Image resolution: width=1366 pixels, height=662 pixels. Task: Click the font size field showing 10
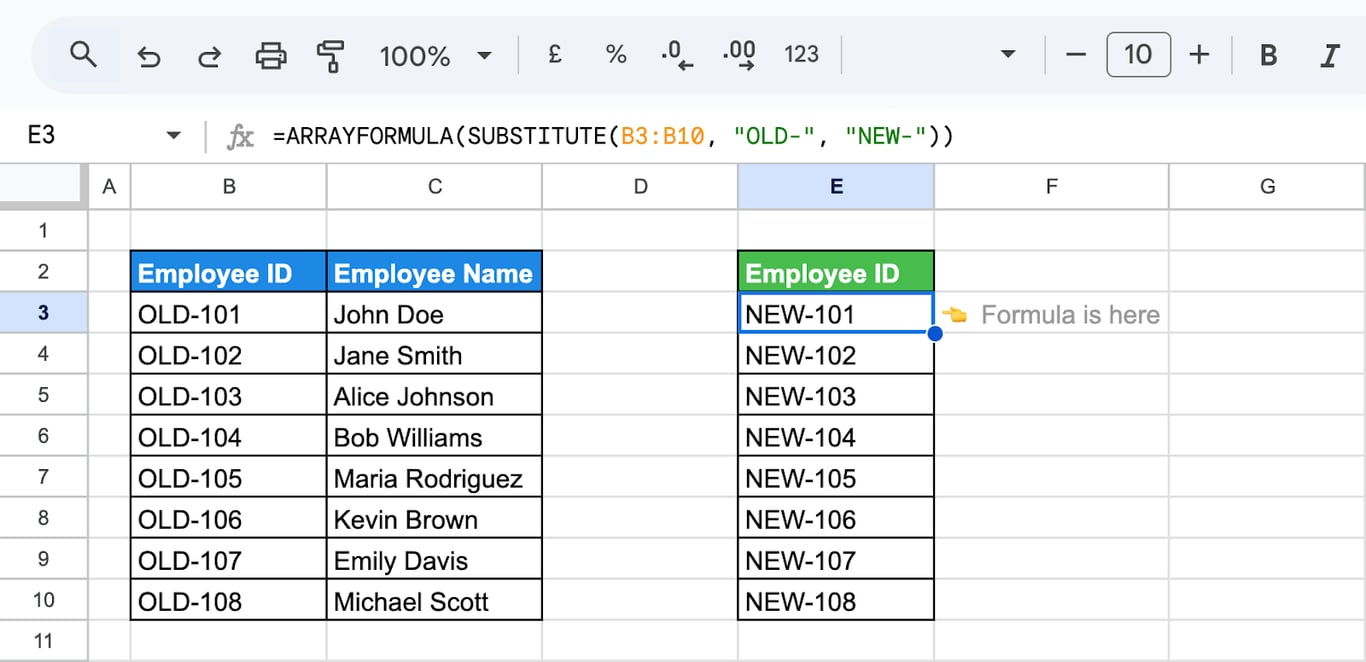(x=1138, y=54)
